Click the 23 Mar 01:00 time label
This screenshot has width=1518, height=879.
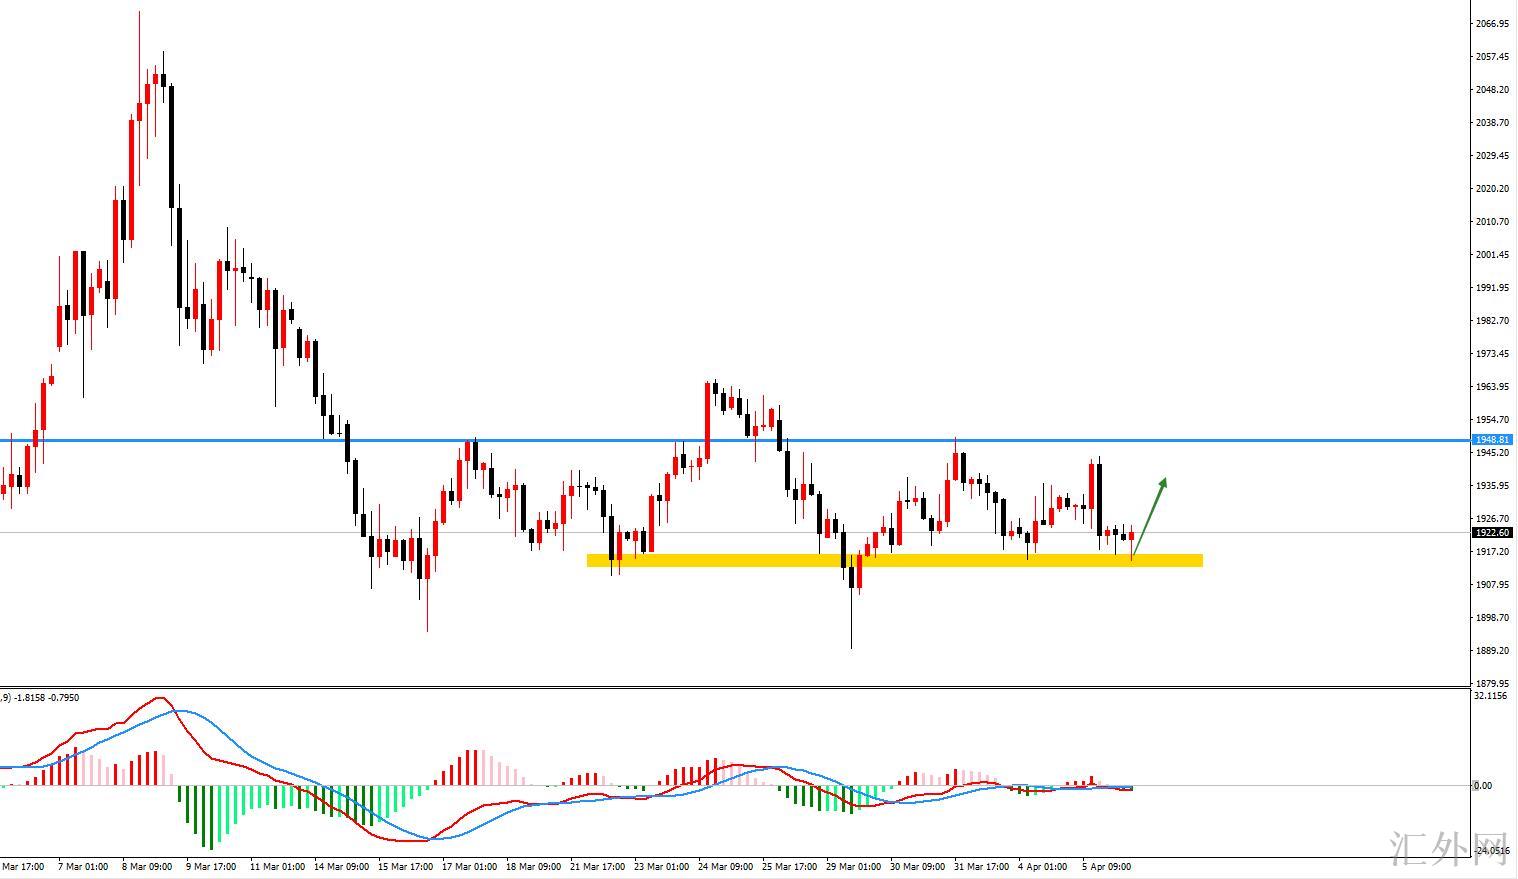pos(661,867)
